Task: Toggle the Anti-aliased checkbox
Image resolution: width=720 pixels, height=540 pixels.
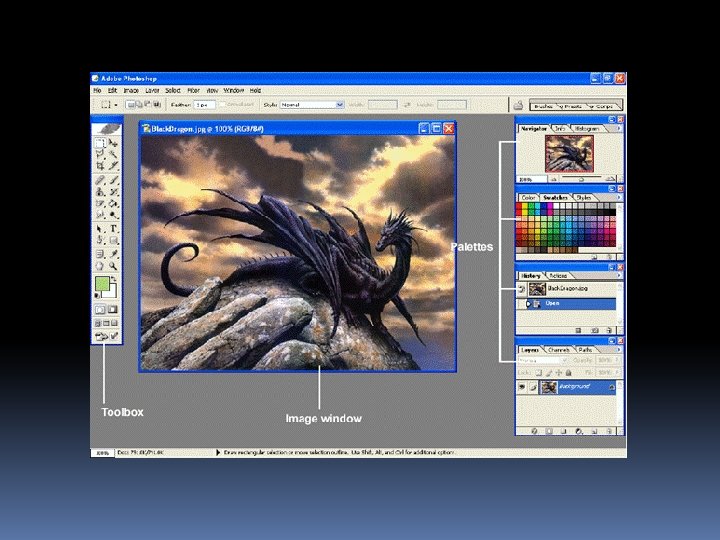Action: [223, 105]
